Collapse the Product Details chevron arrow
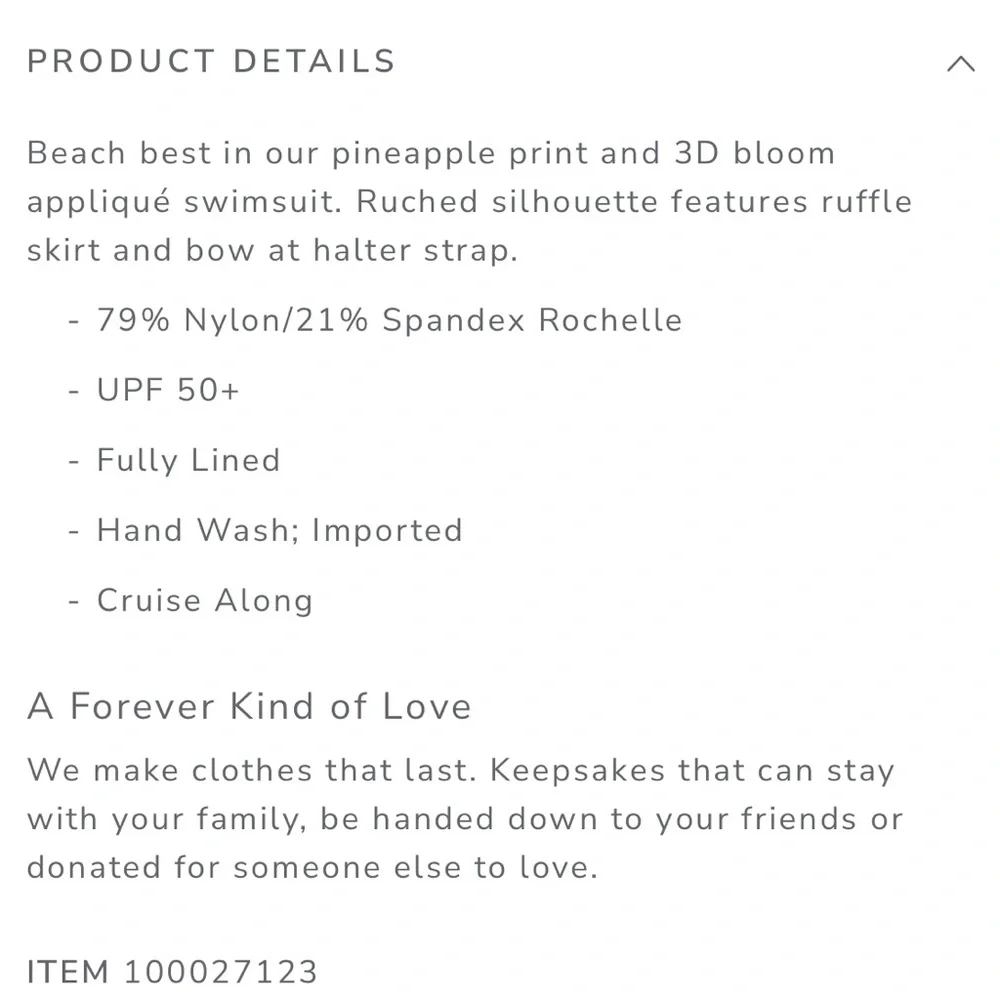Viewport: 1000px width, 1000px height. click(x=960, y=63)
